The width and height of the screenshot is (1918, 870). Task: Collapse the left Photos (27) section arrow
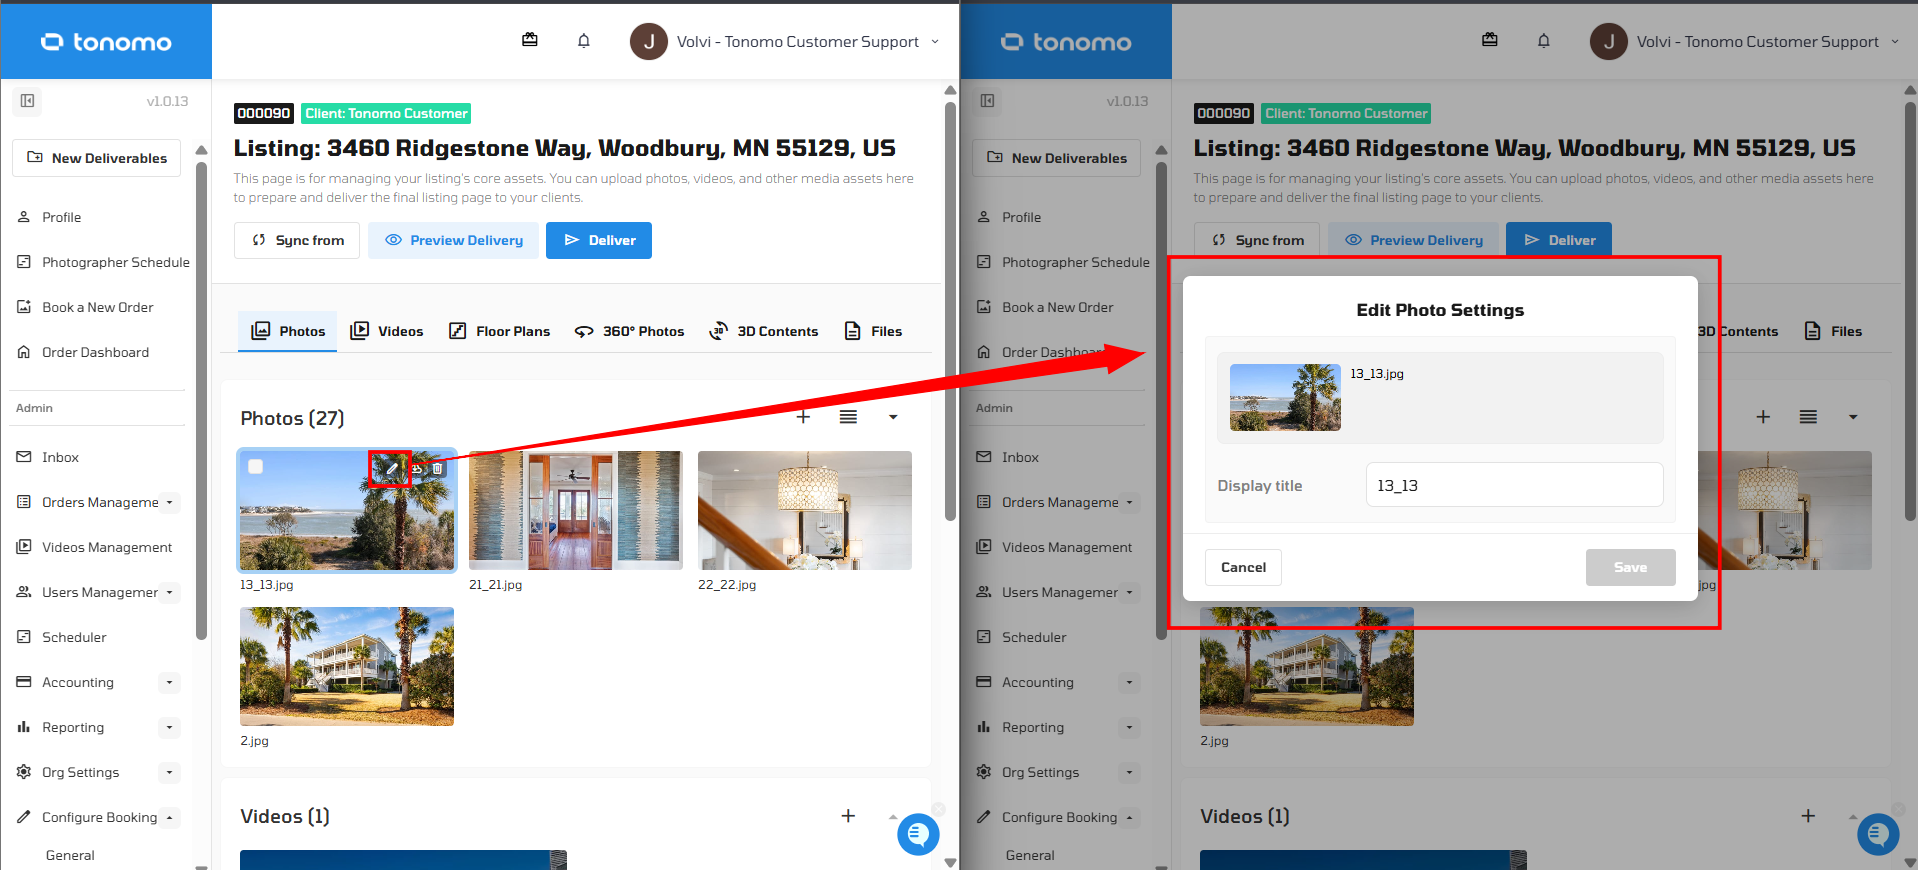click(893, 417)
